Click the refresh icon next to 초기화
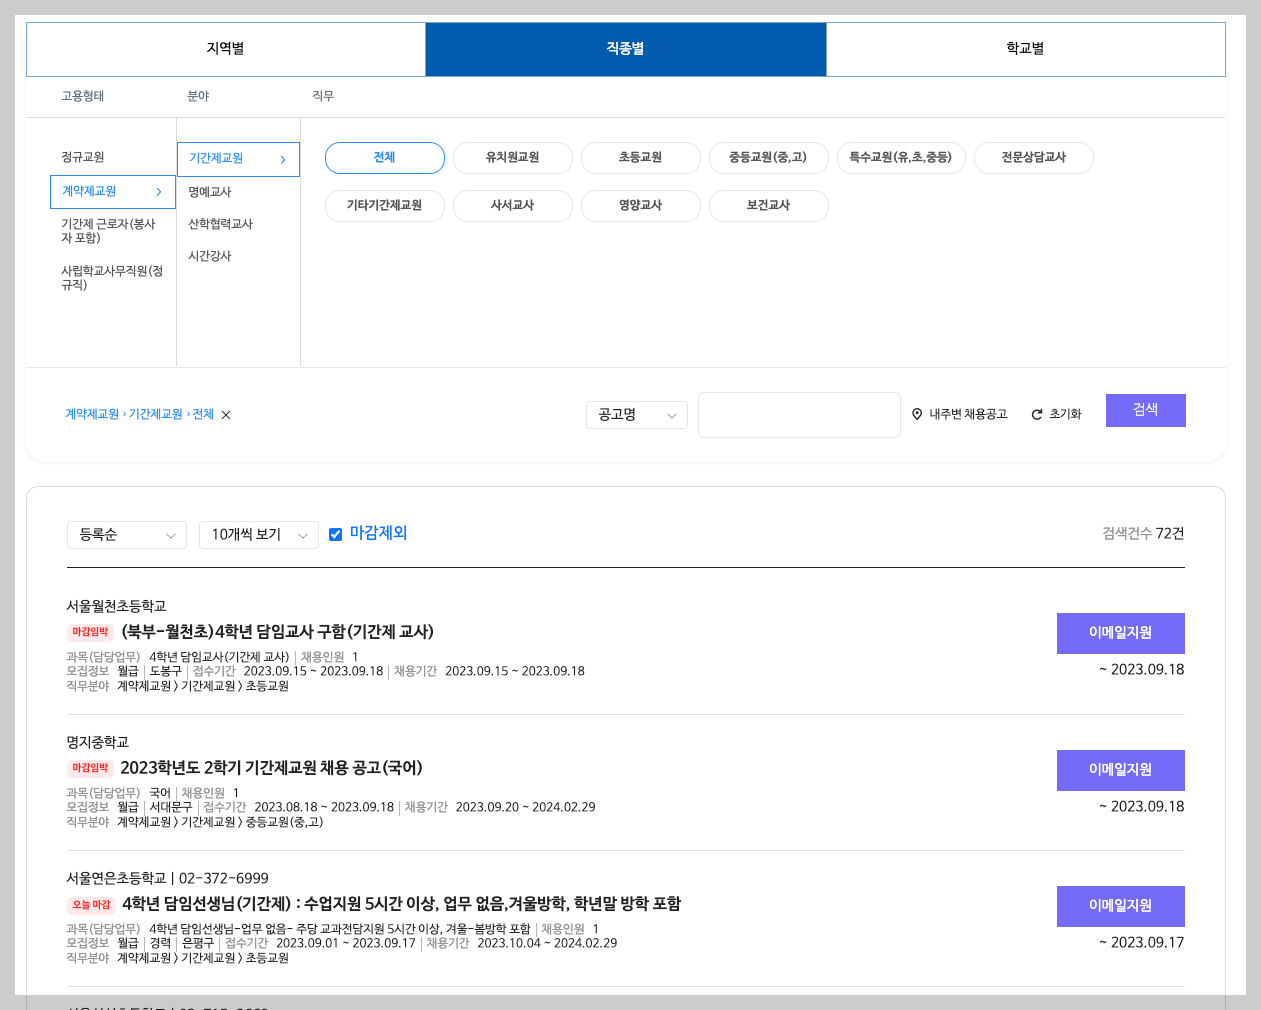 coord(1036,413)
